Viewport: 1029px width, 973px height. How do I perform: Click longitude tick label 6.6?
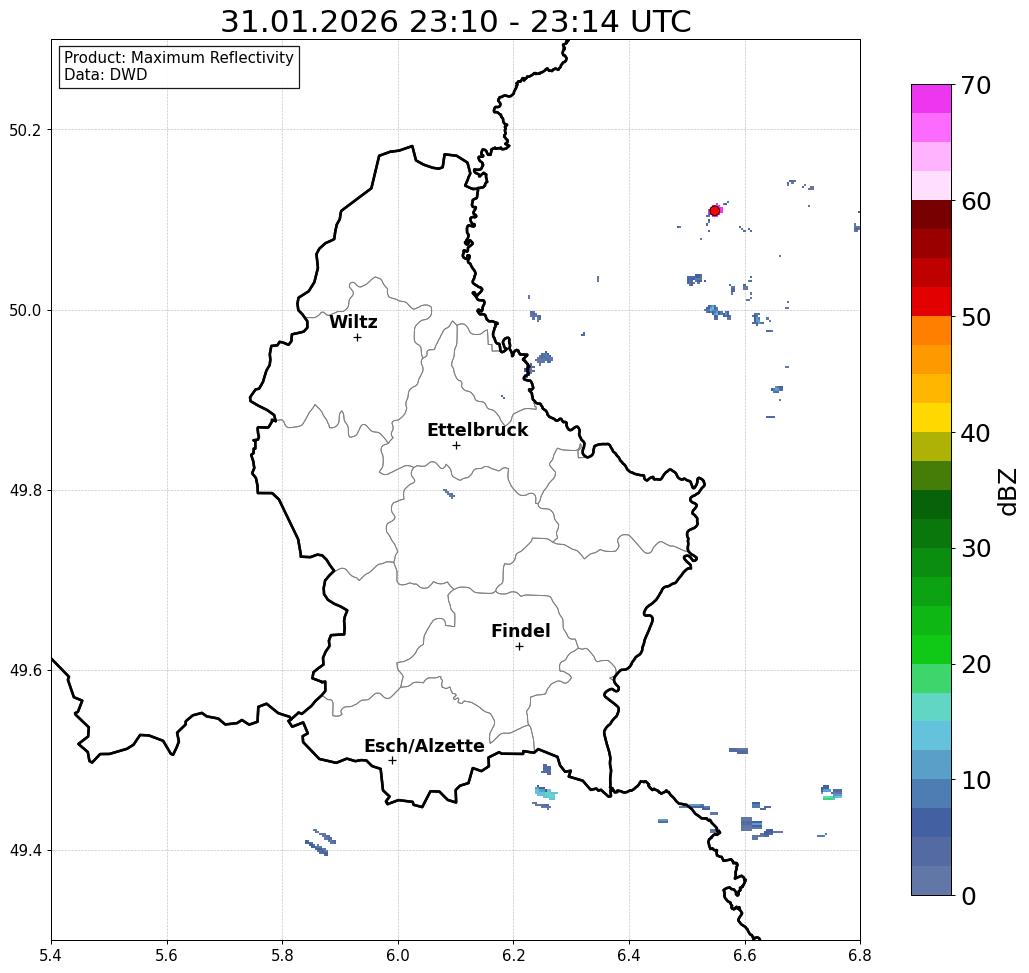pyautogui.click(x=744, y=955)
